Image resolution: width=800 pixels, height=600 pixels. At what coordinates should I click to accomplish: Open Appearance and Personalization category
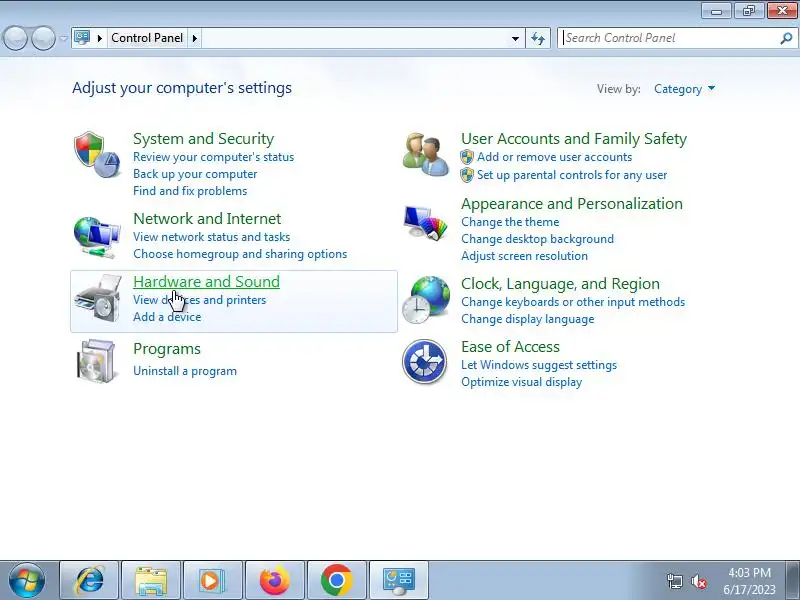572,204
